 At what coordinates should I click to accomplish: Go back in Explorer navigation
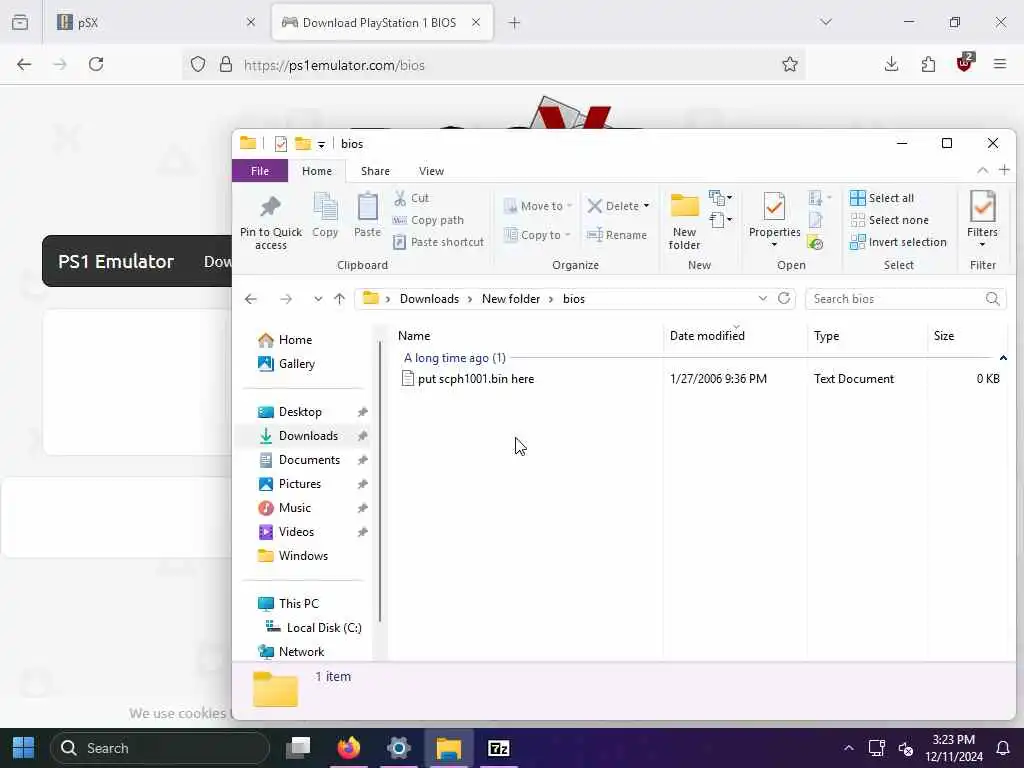[x=251, y=299]
